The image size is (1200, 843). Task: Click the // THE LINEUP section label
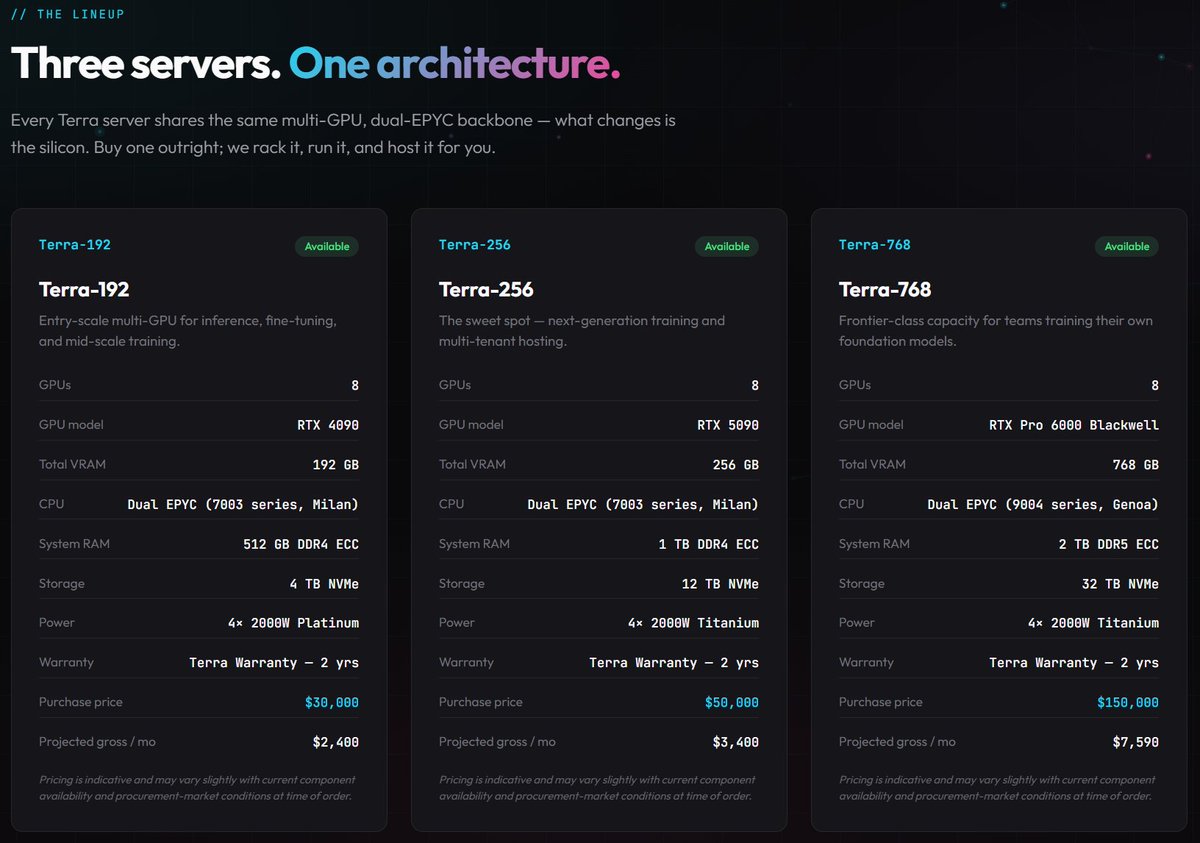pyautogui.click(x=68, y=15)
